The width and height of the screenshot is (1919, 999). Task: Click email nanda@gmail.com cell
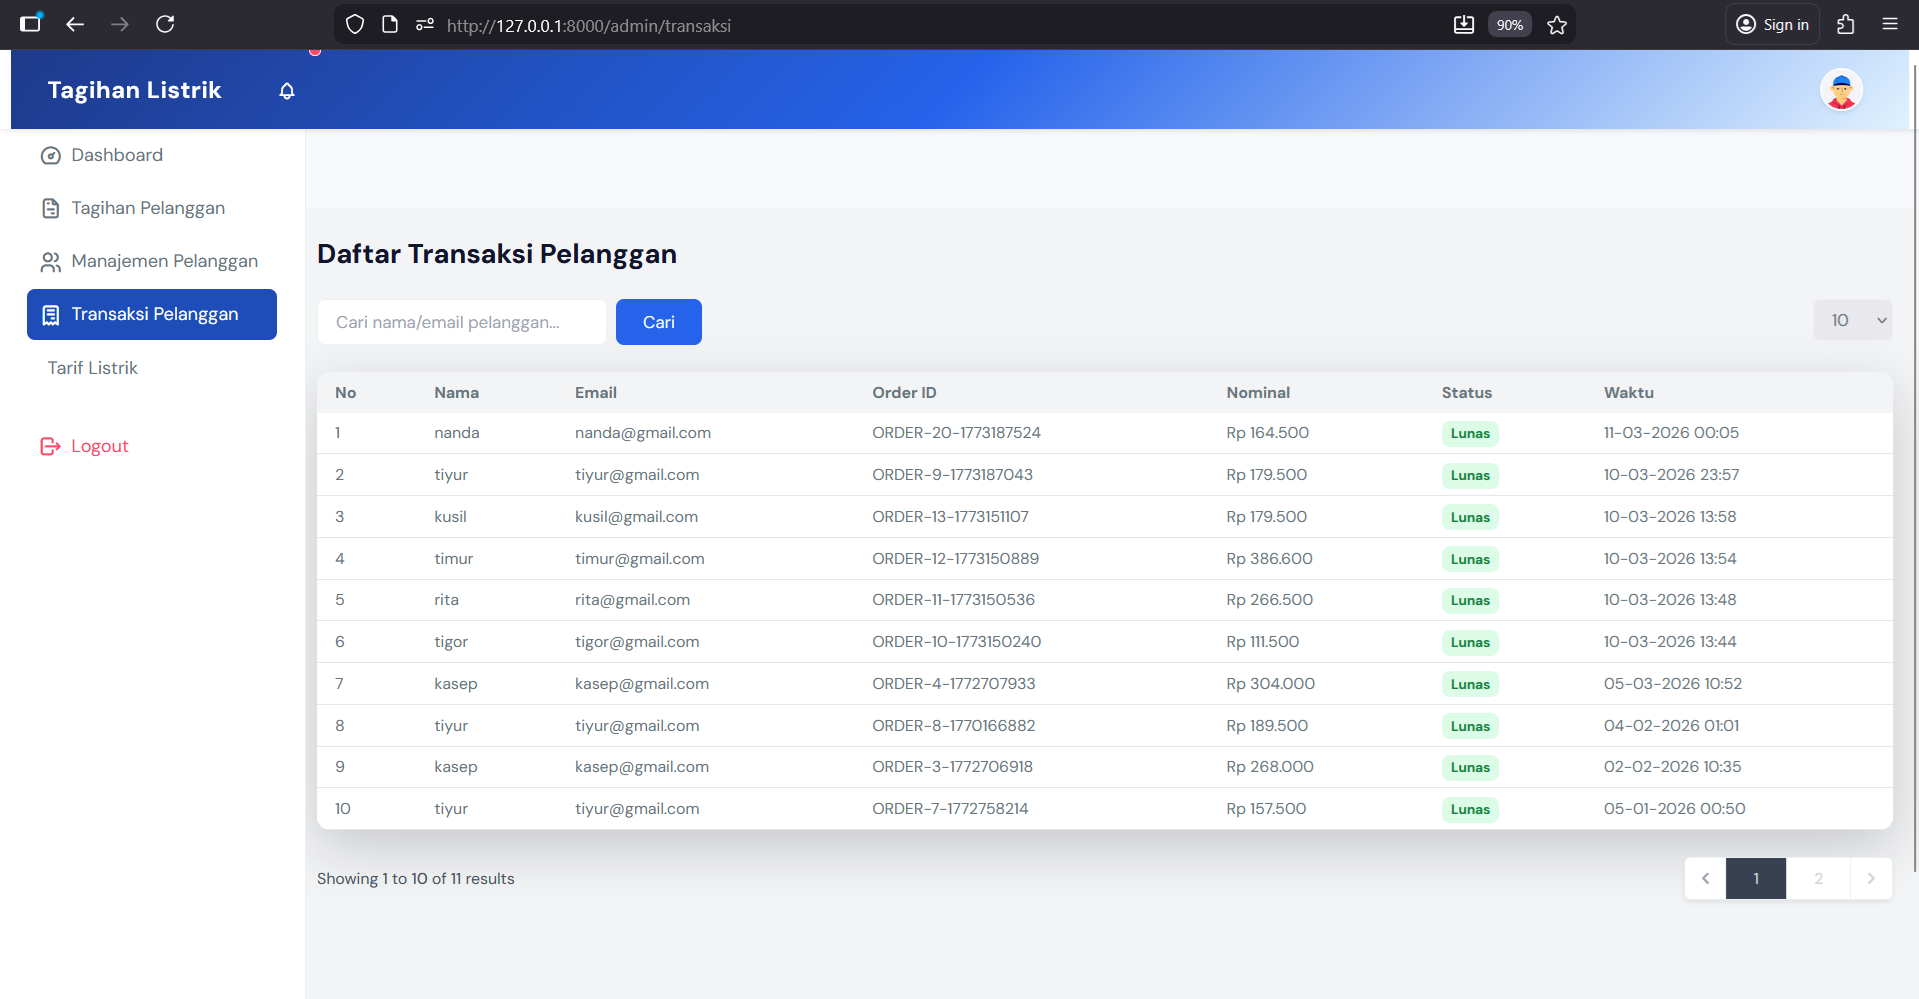tap(643, 433)
